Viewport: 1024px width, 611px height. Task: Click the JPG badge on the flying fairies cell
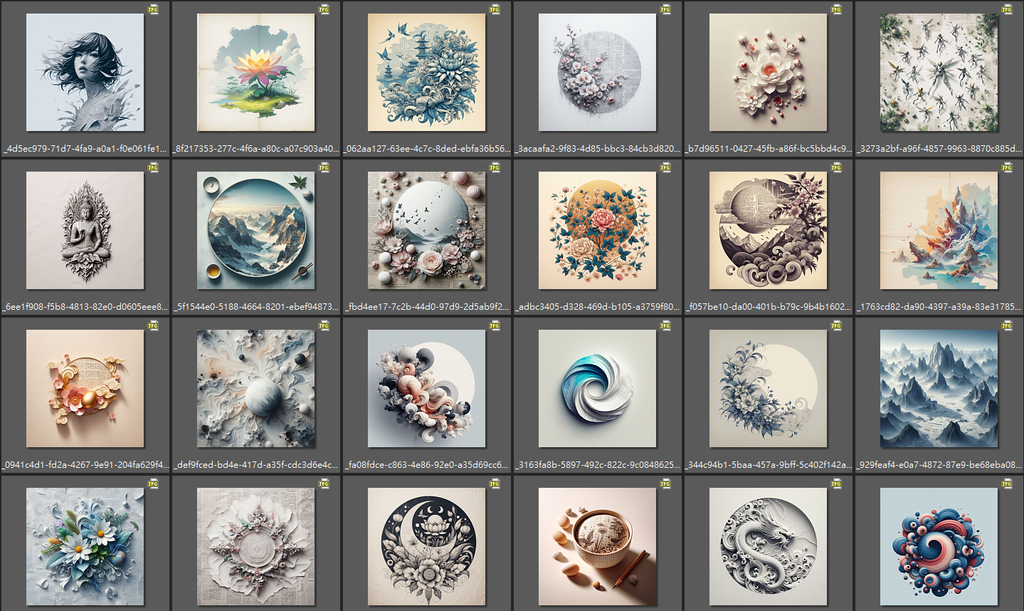(x=1007, y=10)
